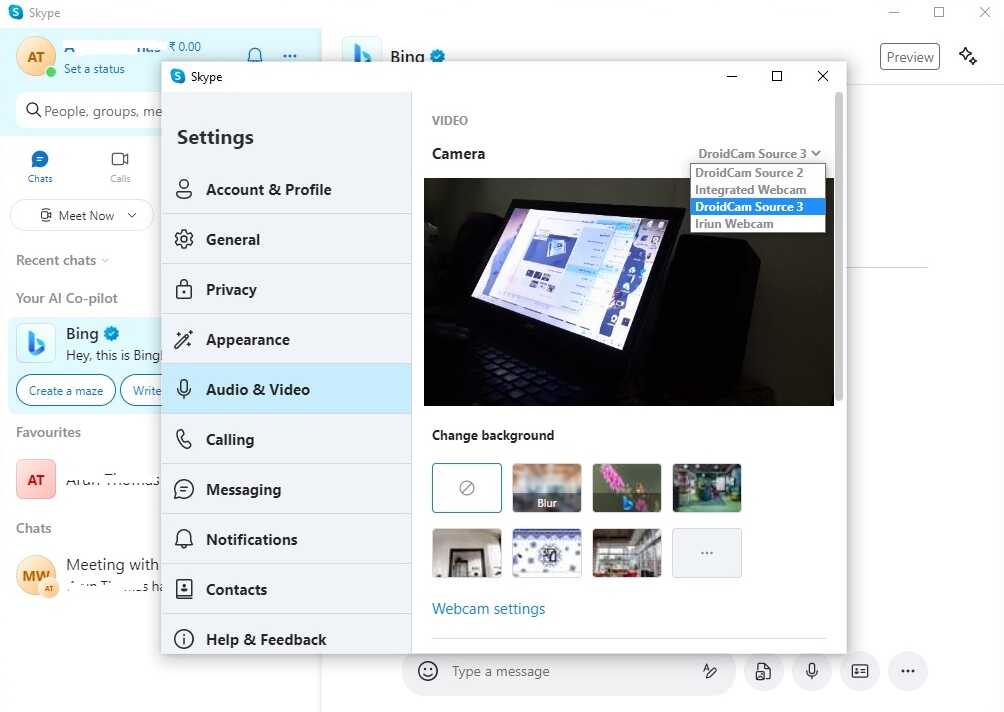Select pink flower background thumbnail
1004x712 pixels.
click(x=627, y=488)
